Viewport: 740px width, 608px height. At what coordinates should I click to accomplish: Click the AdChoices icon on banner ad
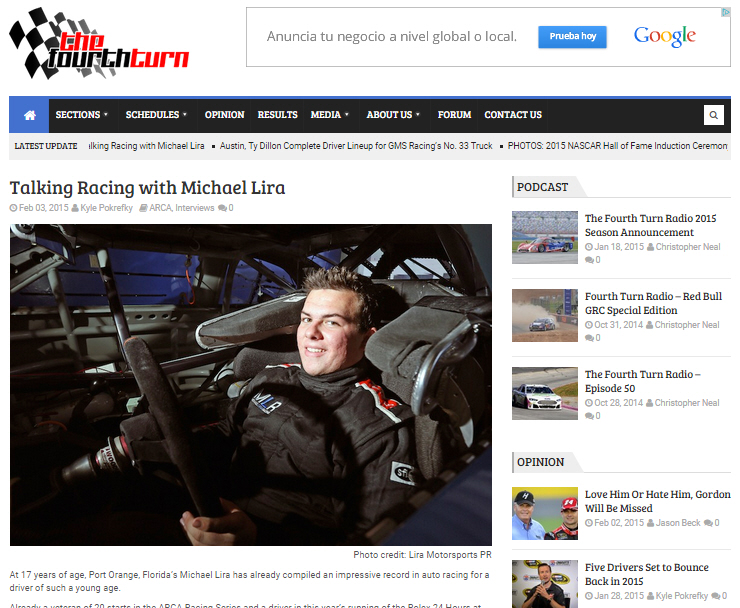coord(725,13)
